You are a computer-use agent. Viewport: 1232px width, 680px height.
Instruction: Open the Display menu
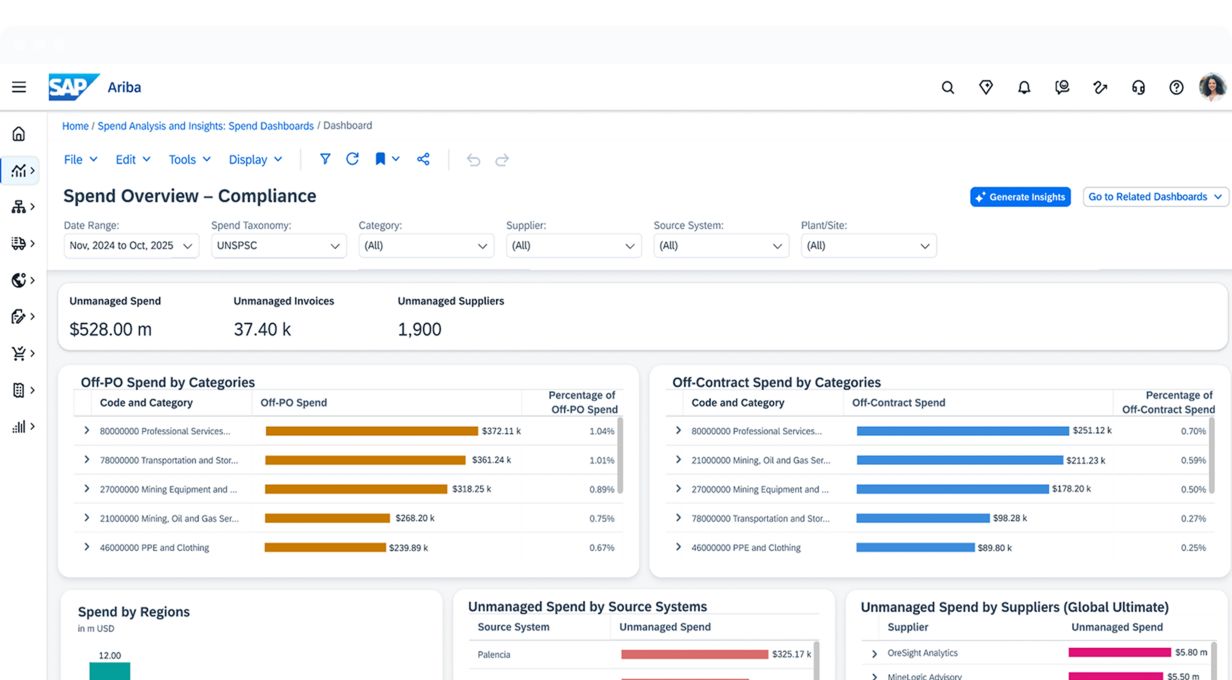(256, 159)
